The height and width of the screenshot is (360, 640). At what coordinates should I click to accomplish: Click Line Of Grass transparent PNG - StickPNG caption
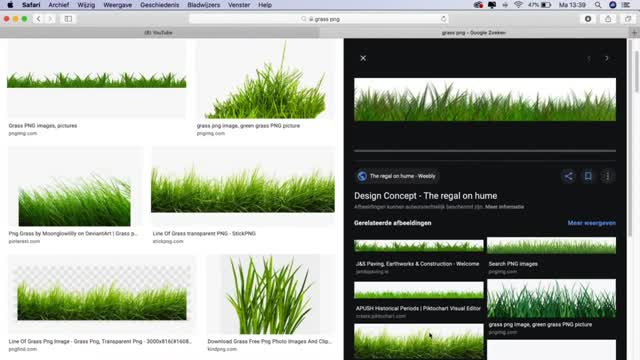[204, 233]
